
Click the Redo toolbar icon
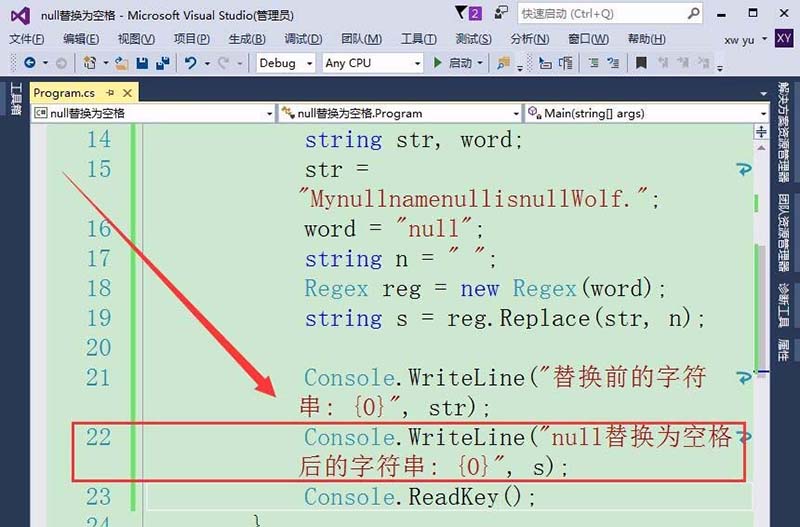tap(223, 63)
